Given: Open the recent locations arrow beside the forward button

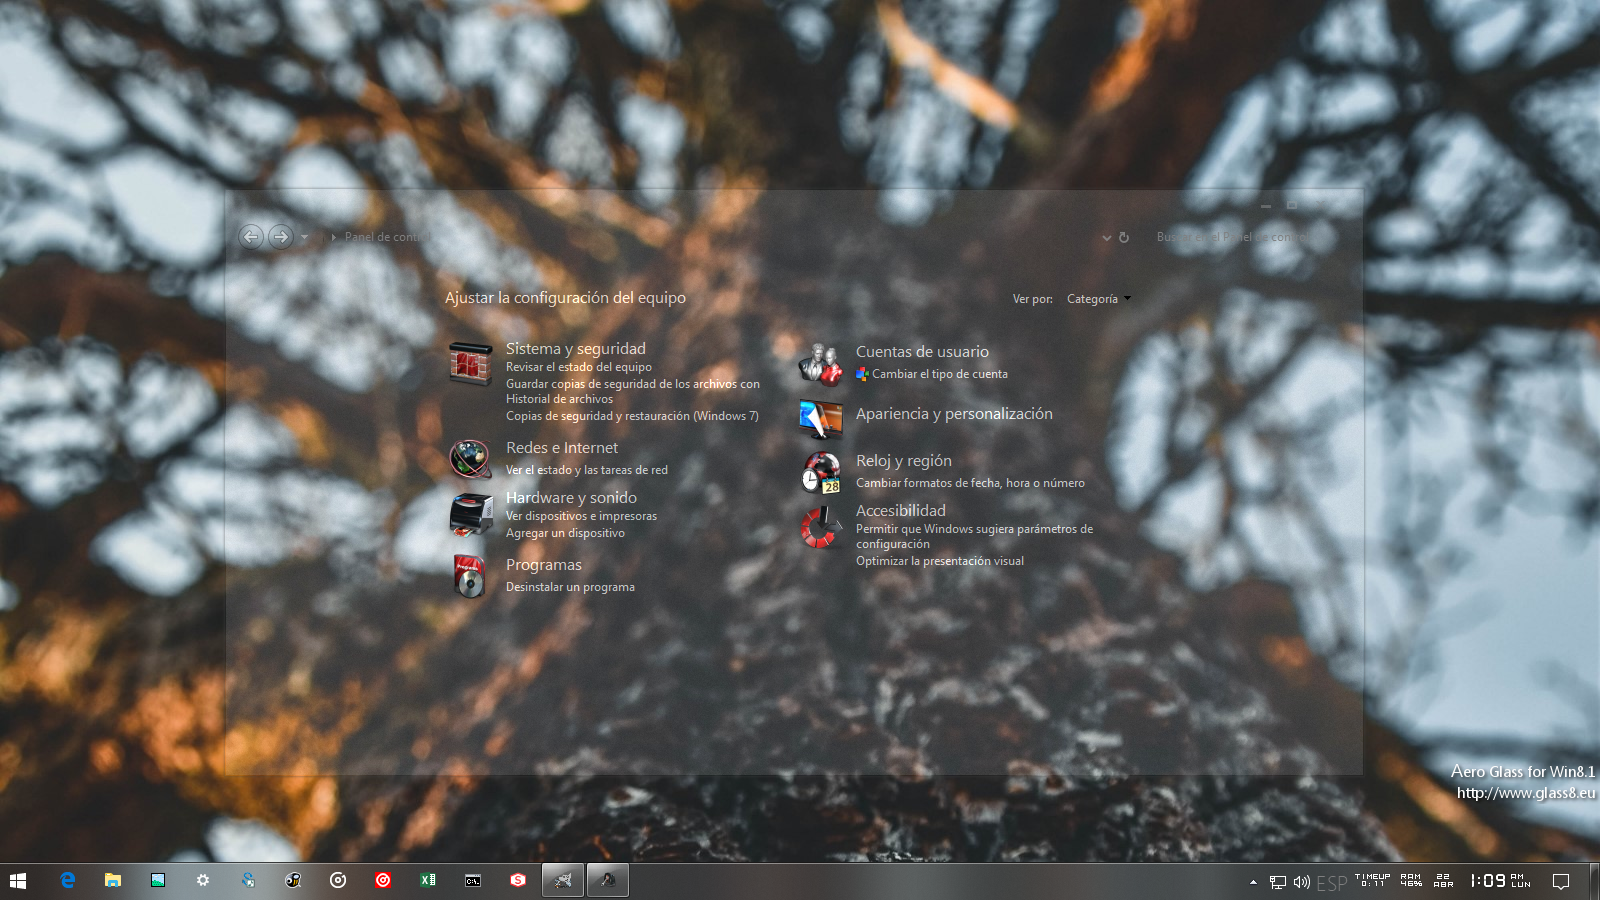Looking at the screenshot, I should [x=304, y=237].
